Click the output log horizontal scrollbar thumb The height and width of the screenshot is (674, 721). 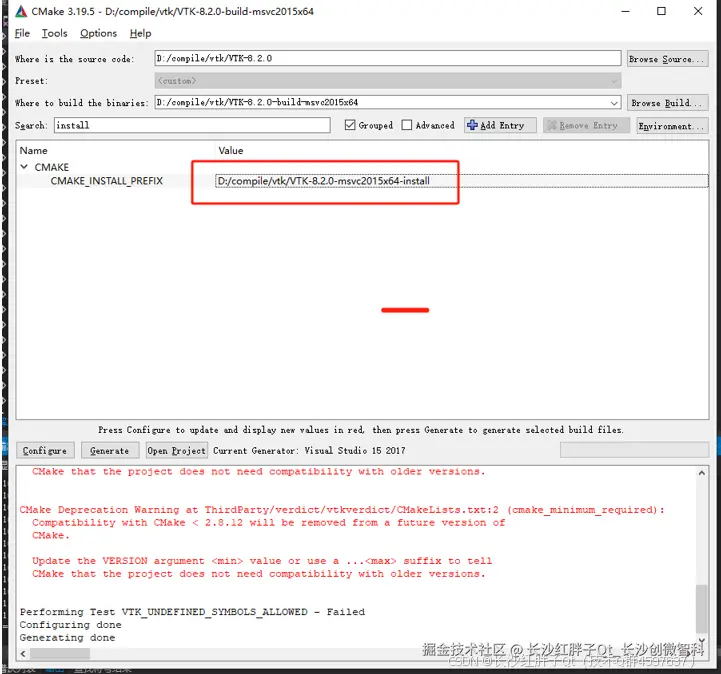(60, 653)
